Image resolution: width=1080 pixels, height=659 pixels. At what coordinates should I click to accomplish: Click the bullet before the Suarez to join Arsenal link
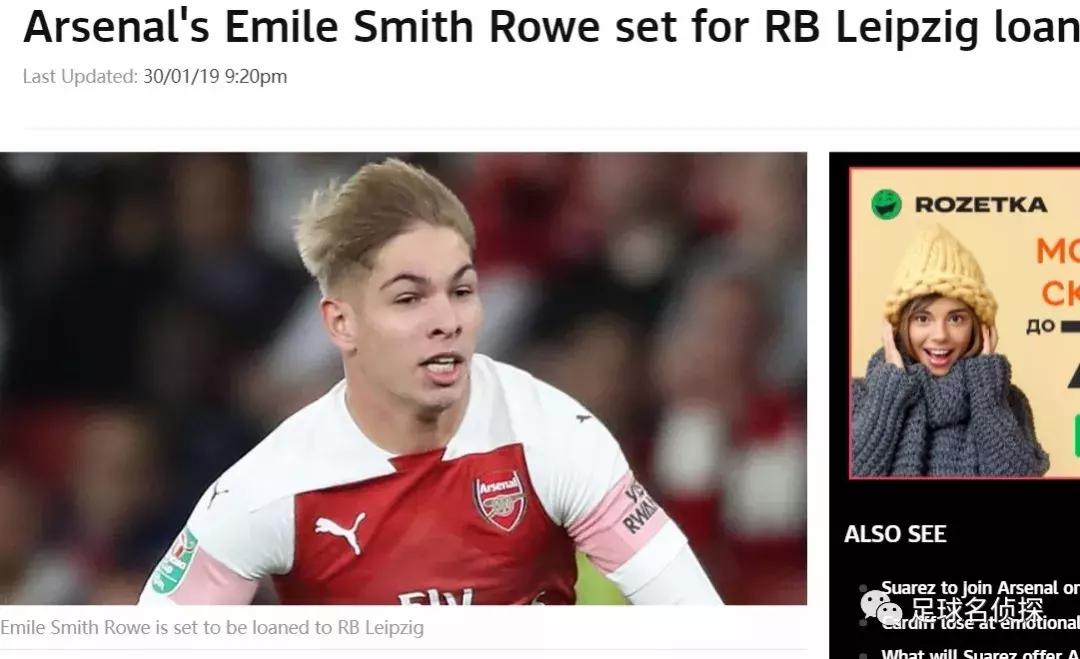863,588
